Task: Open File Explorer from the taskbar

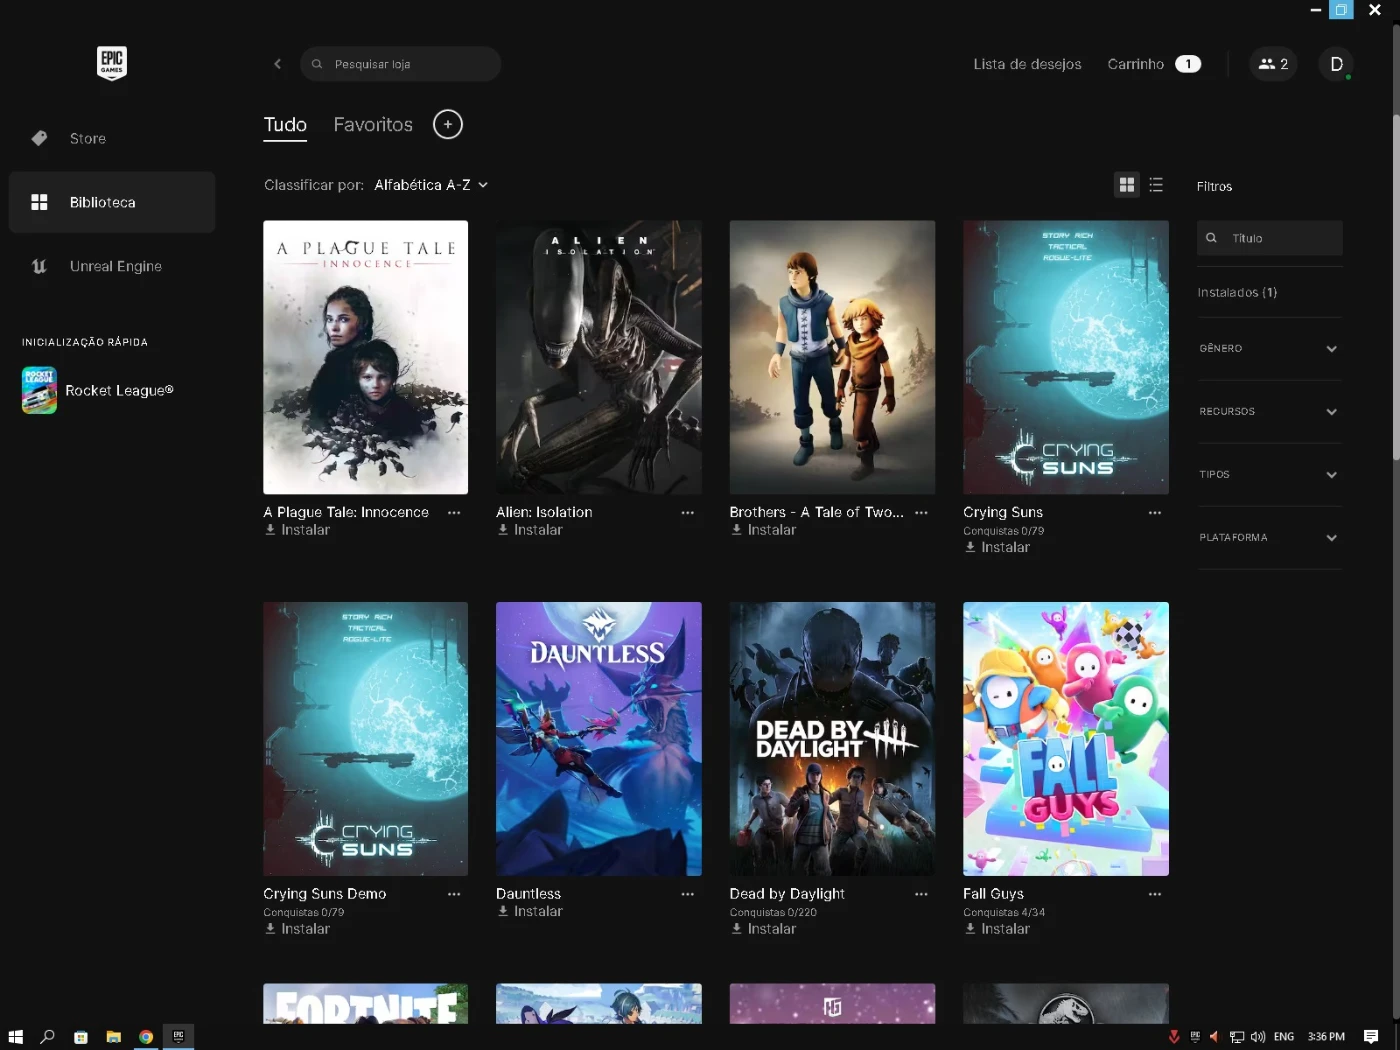Action: pyautogui.click(x=113, y=1037)
